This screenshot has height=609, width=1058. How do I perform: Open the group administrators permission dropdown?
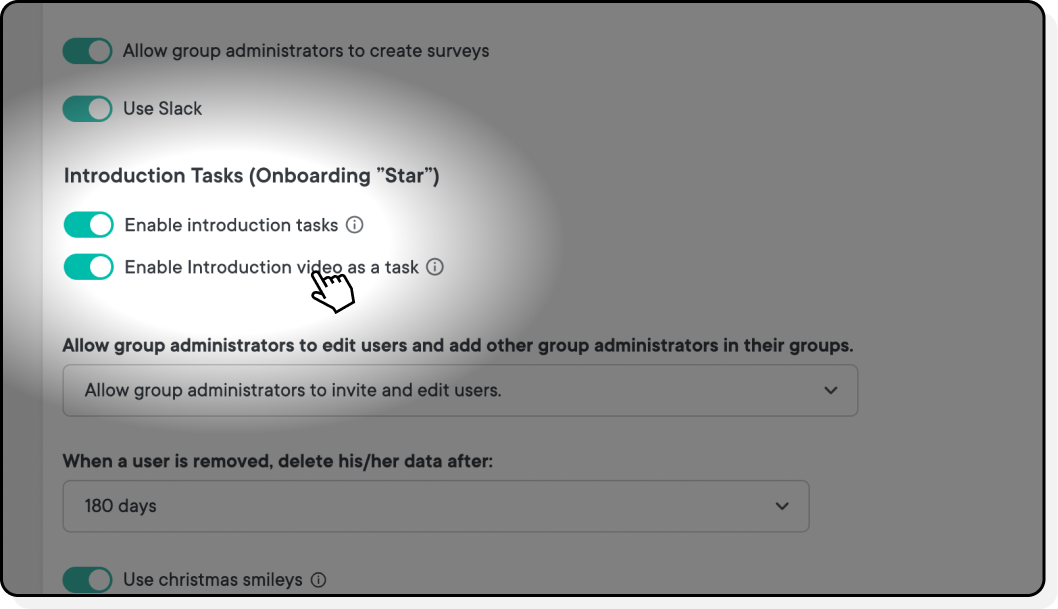pyautogui.click(x=459, y=390)
